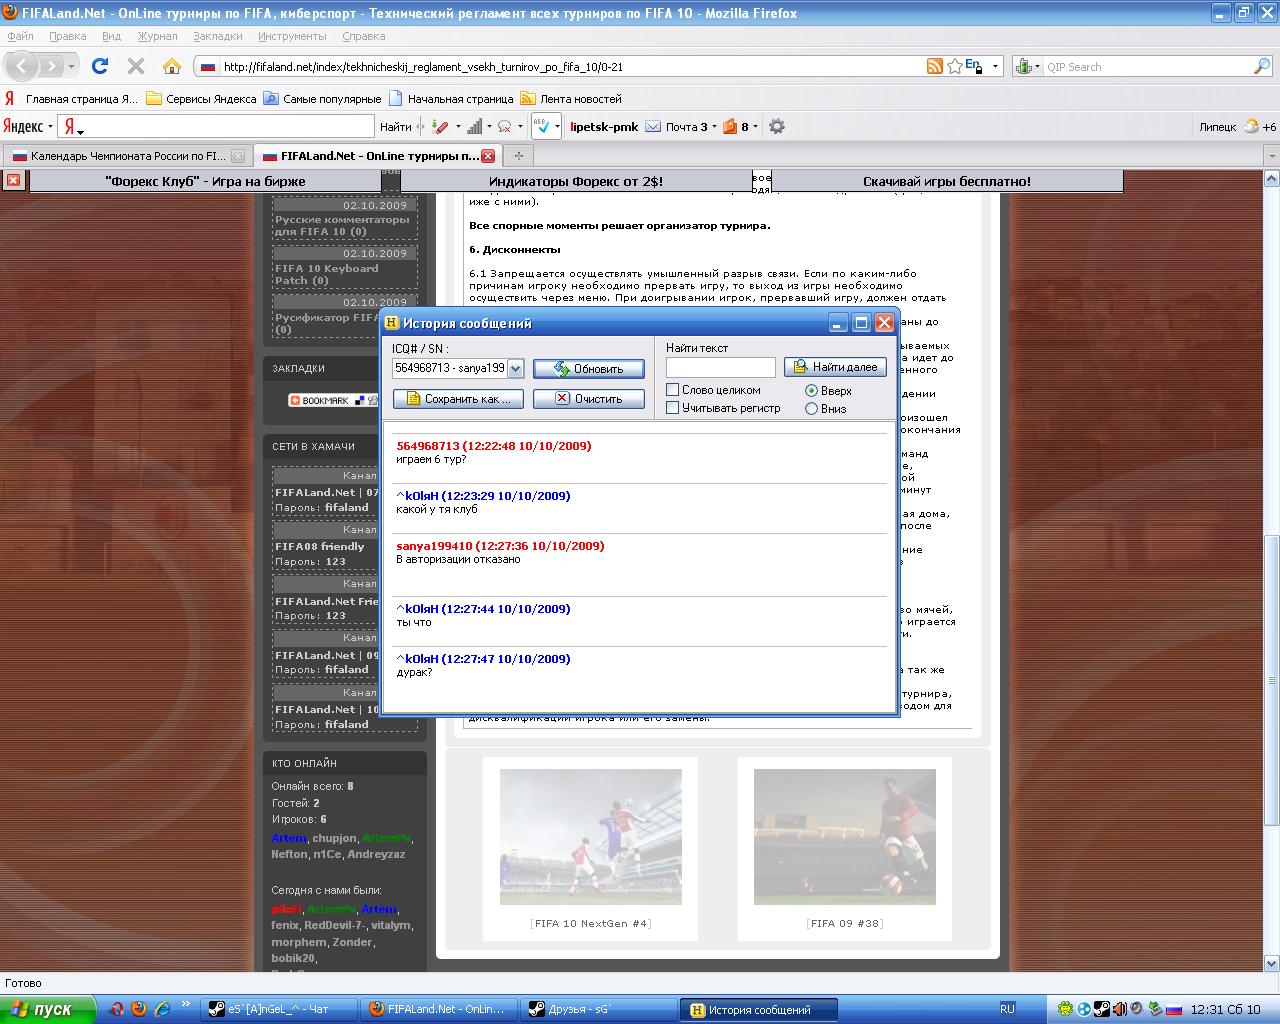Open the new tab plus button
Image resolution: width=1280 pixels, height=1024 pixels.
click(518, 155)
